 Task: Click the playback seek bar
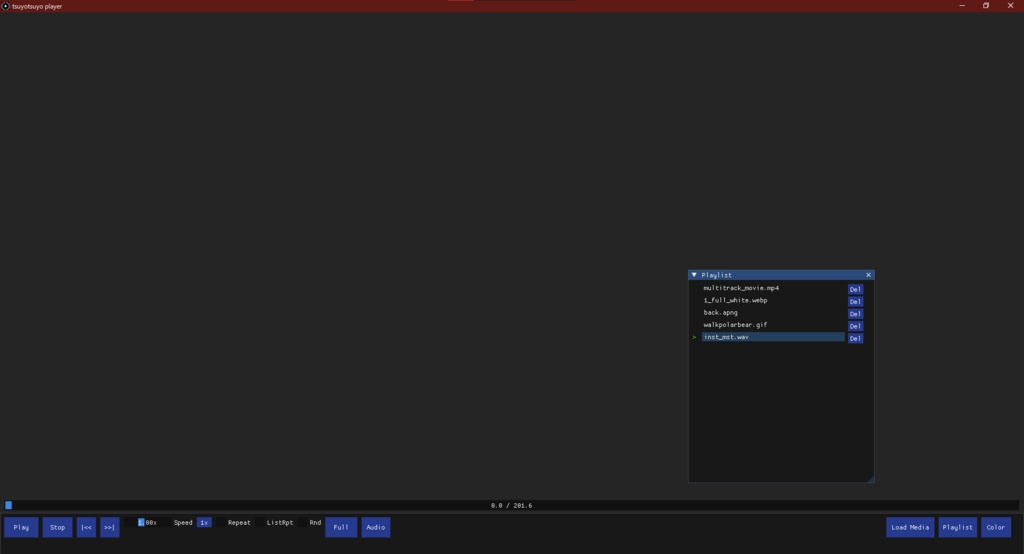[511, 505]
